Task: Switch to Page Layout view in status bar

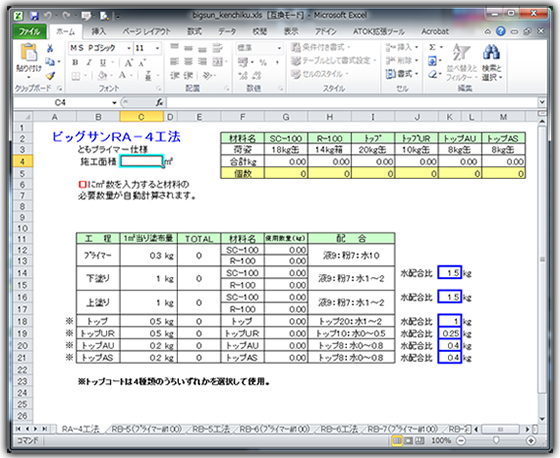Action: pyautogui.click(x=408, y=440)
